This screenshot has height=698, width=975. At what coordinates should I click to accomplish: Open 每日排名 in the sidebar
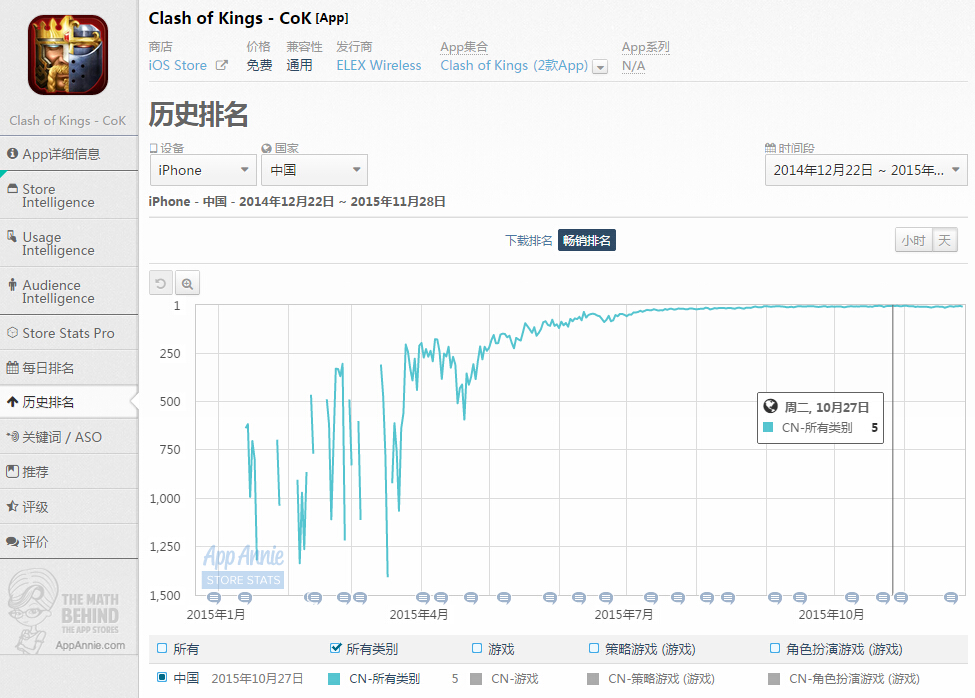coord(69,367)
